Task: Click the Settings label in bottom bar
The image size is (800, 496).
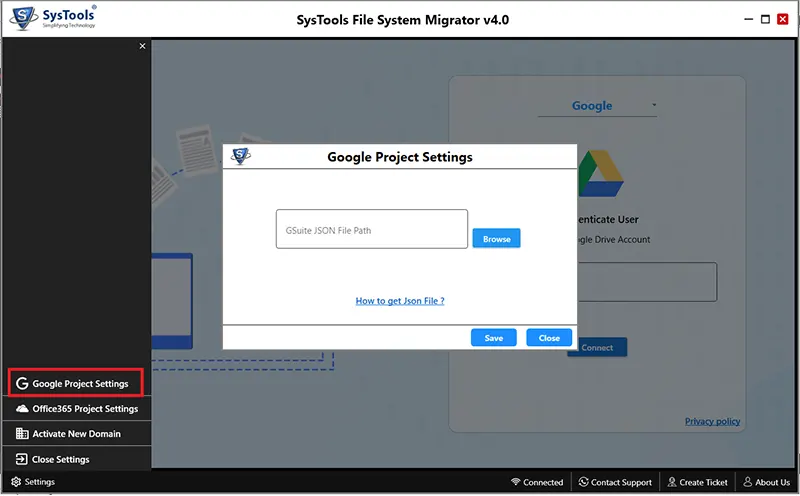Action: pos(40,482)
